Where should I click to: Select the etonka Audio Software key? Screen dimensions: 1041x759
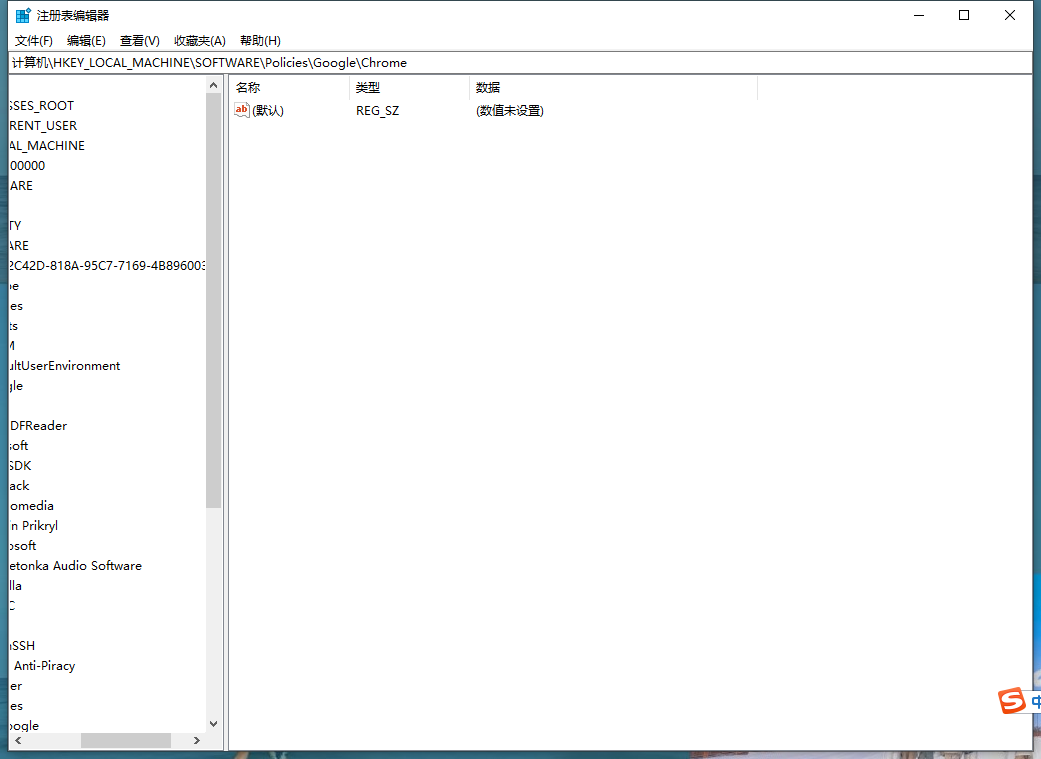click(x=76, y=566)
